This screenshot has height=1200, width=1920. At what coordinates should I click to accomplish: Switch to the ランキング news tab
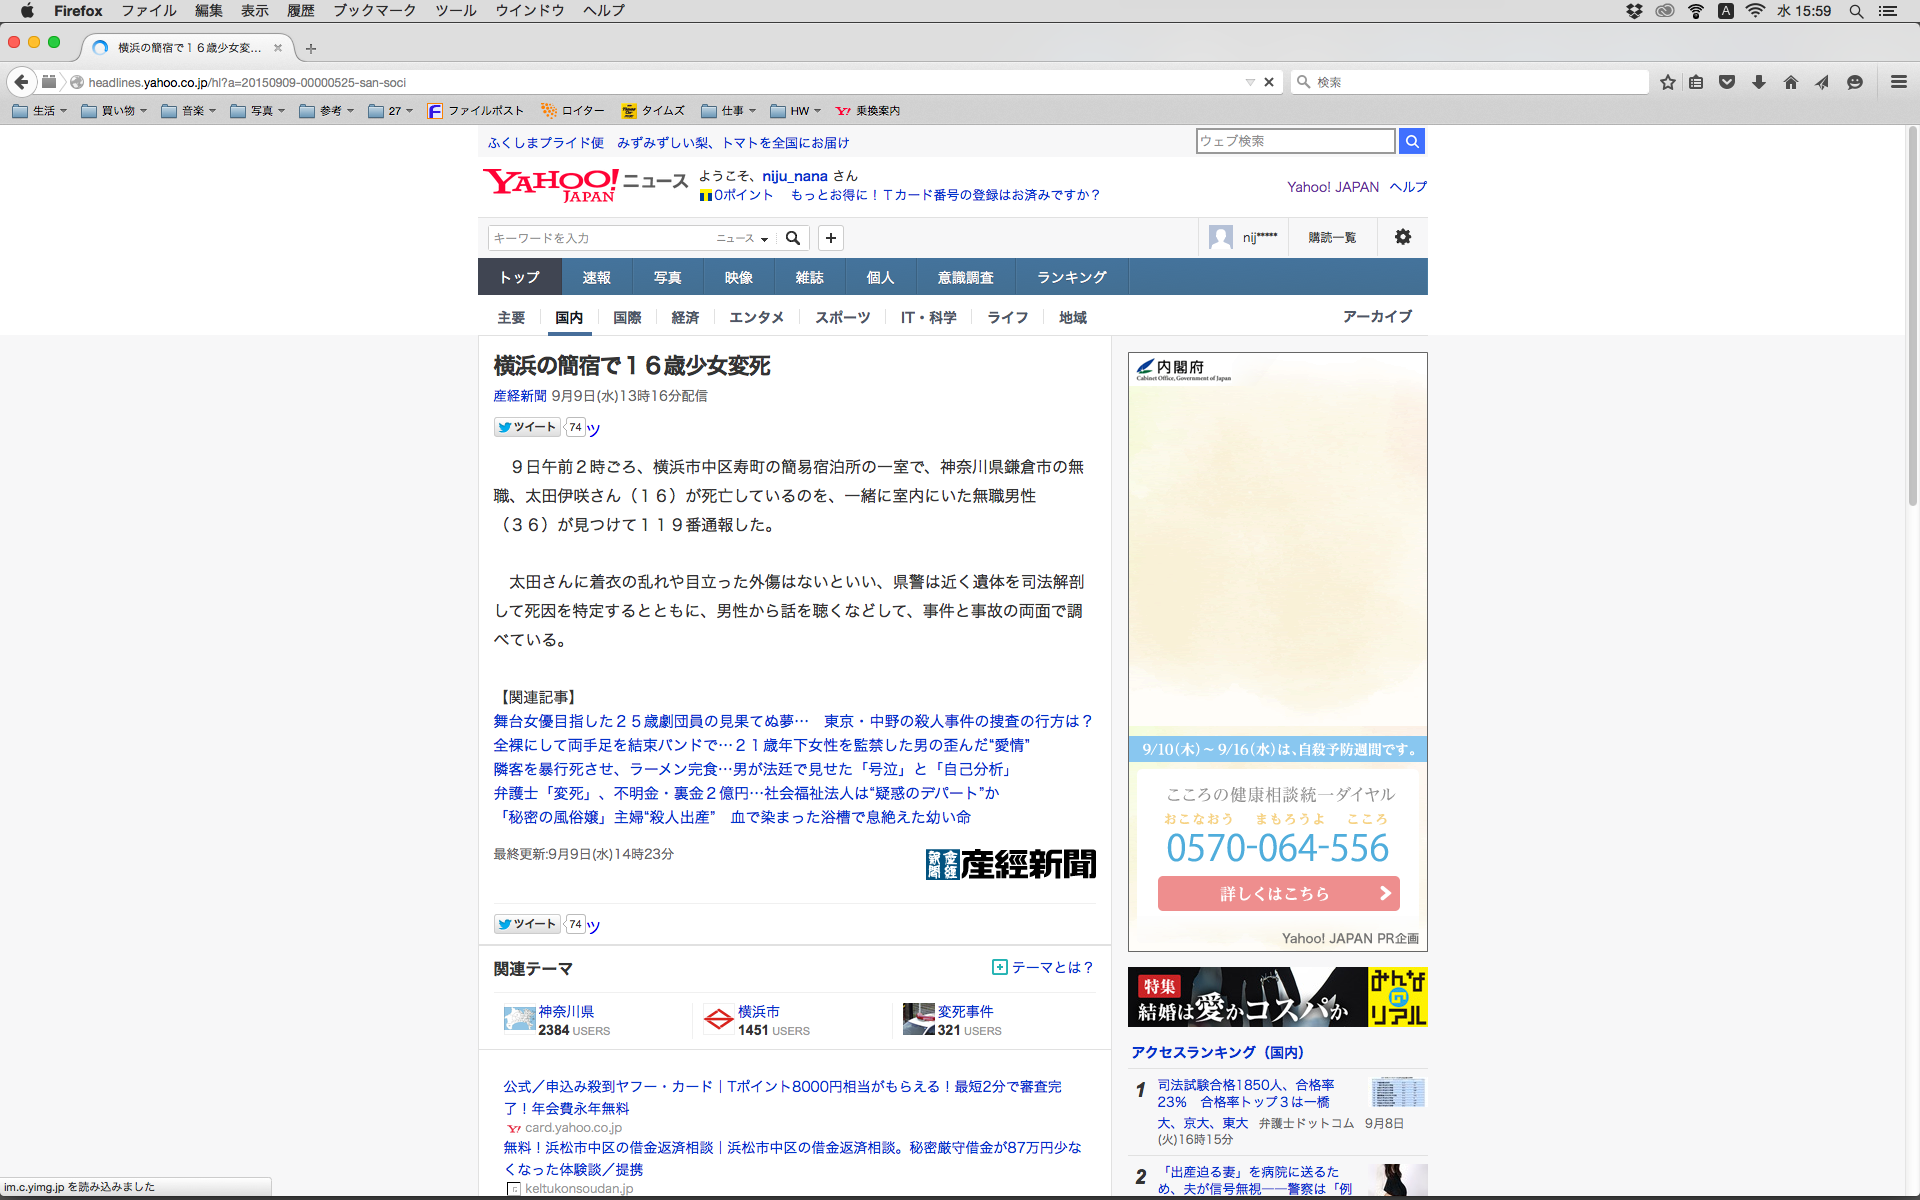click(1071, 277)
